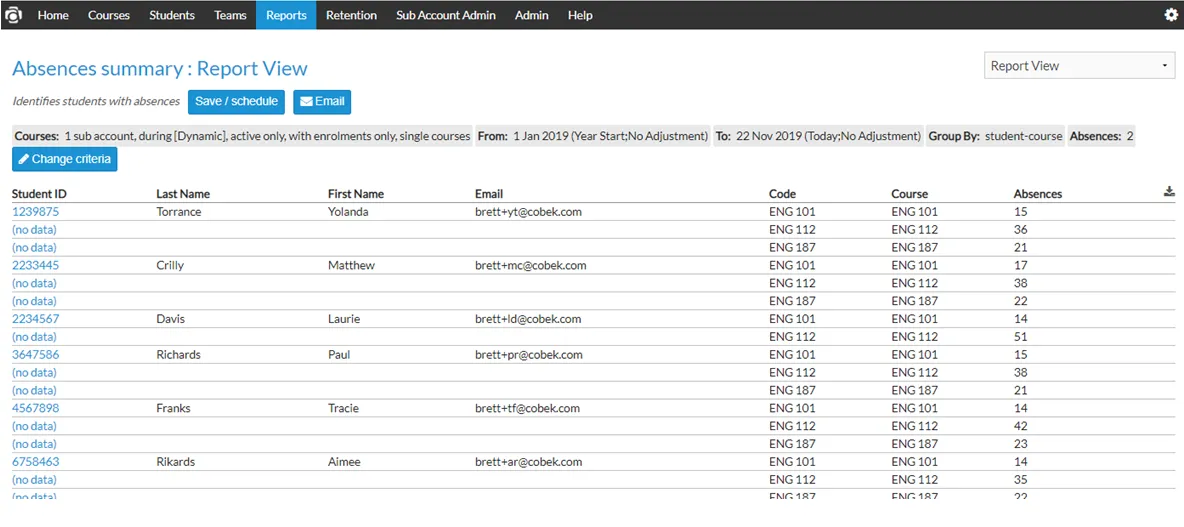This screenshot has height=527, width=1184.
Task: Open the Admin menu
Action: click(532, 15)
